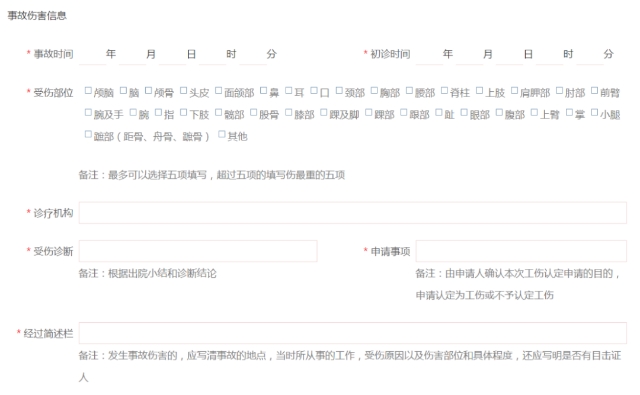Screen dimensions: 640x395
Task: Select the 脊柱 checkbox
Action: click(444, 91)
